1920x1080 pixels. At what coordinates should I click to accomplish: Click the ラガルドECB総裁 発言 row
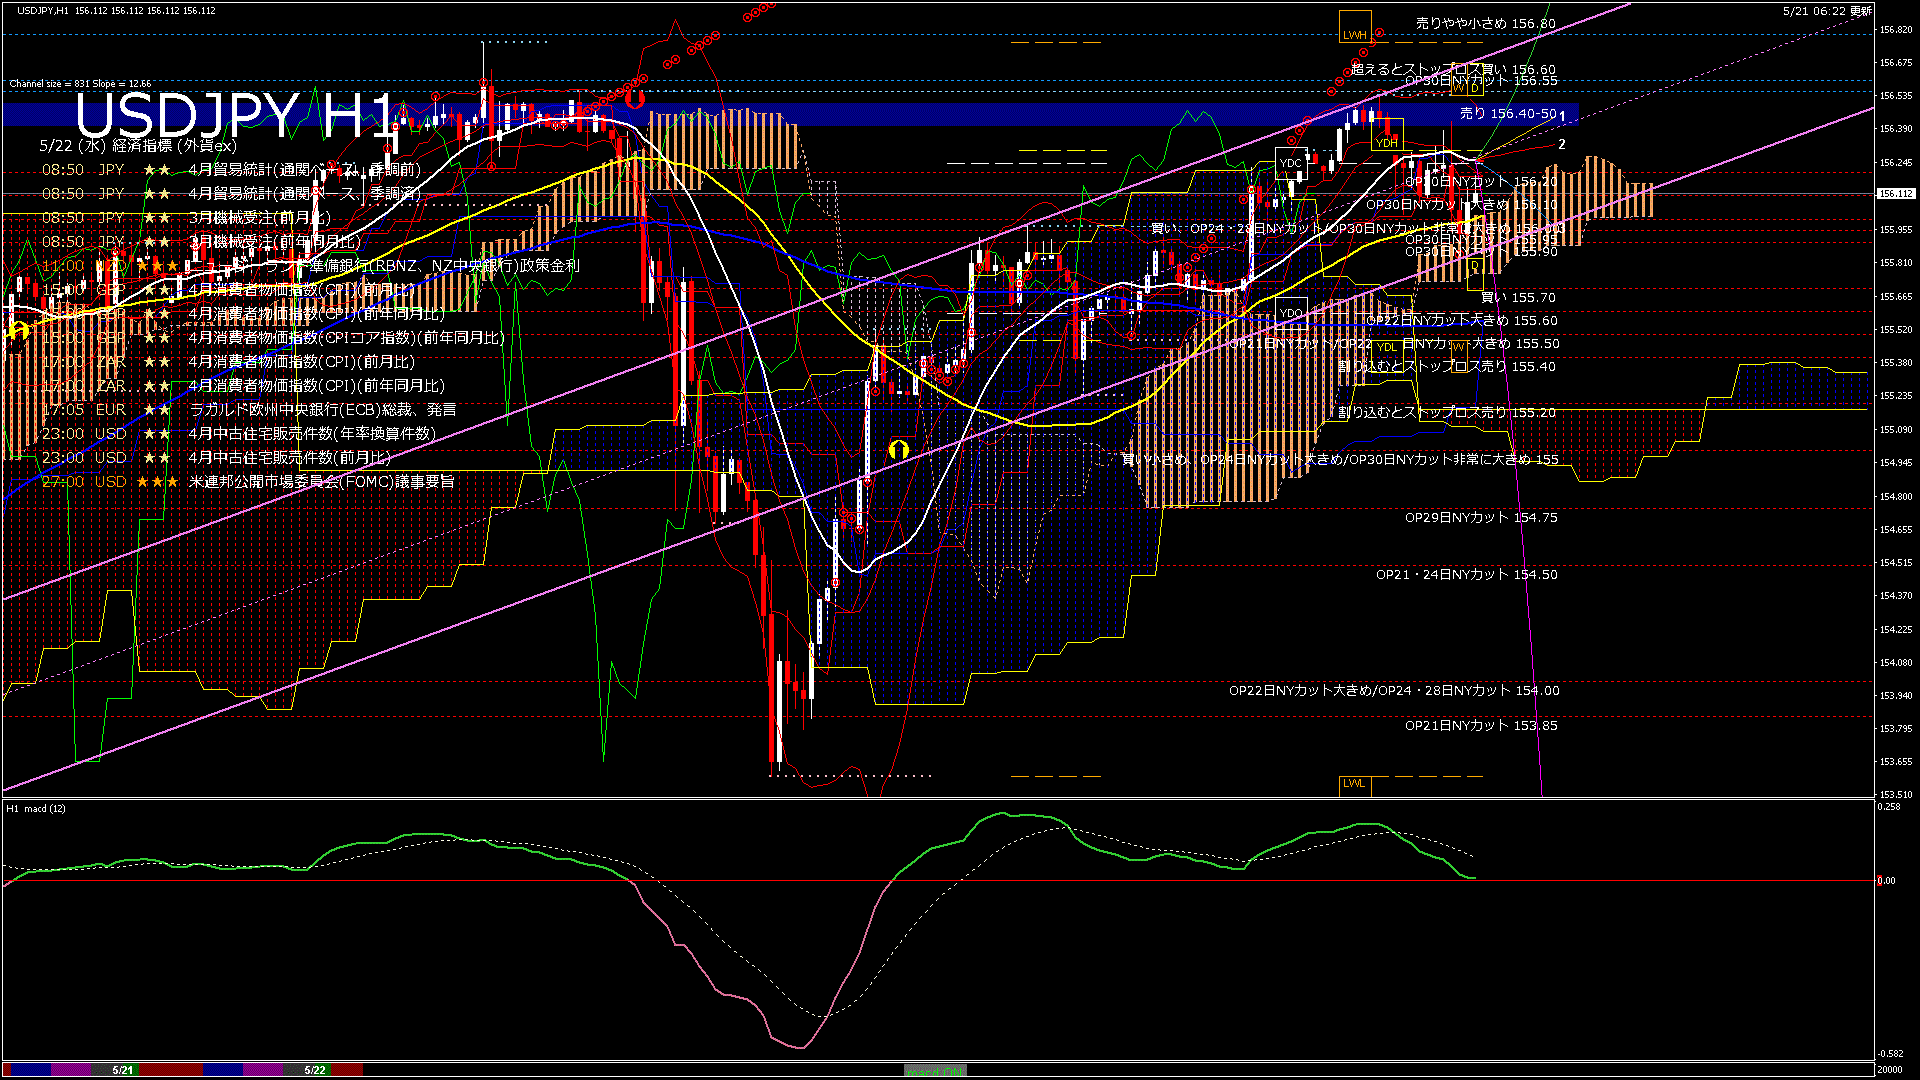(x=248, y=410)
